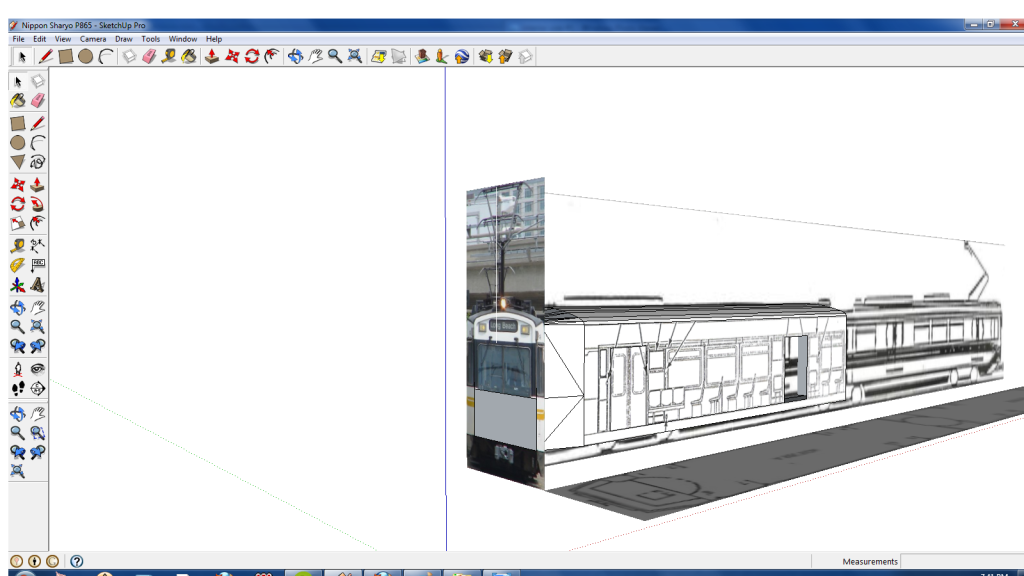Pick the Rectangle tool in left toolbar
This screenshot has width=1024, height=576.
pyautogui.click(x=18, y=123)
